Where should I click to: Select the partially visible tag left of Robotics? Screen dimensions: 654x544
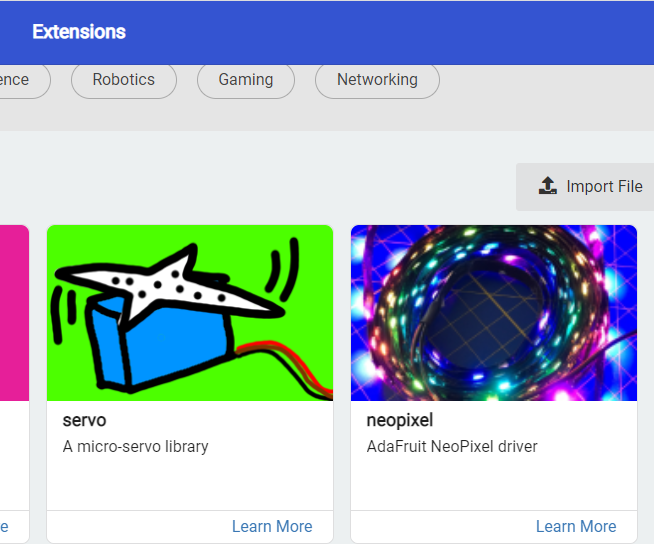(x=20, y=80)
